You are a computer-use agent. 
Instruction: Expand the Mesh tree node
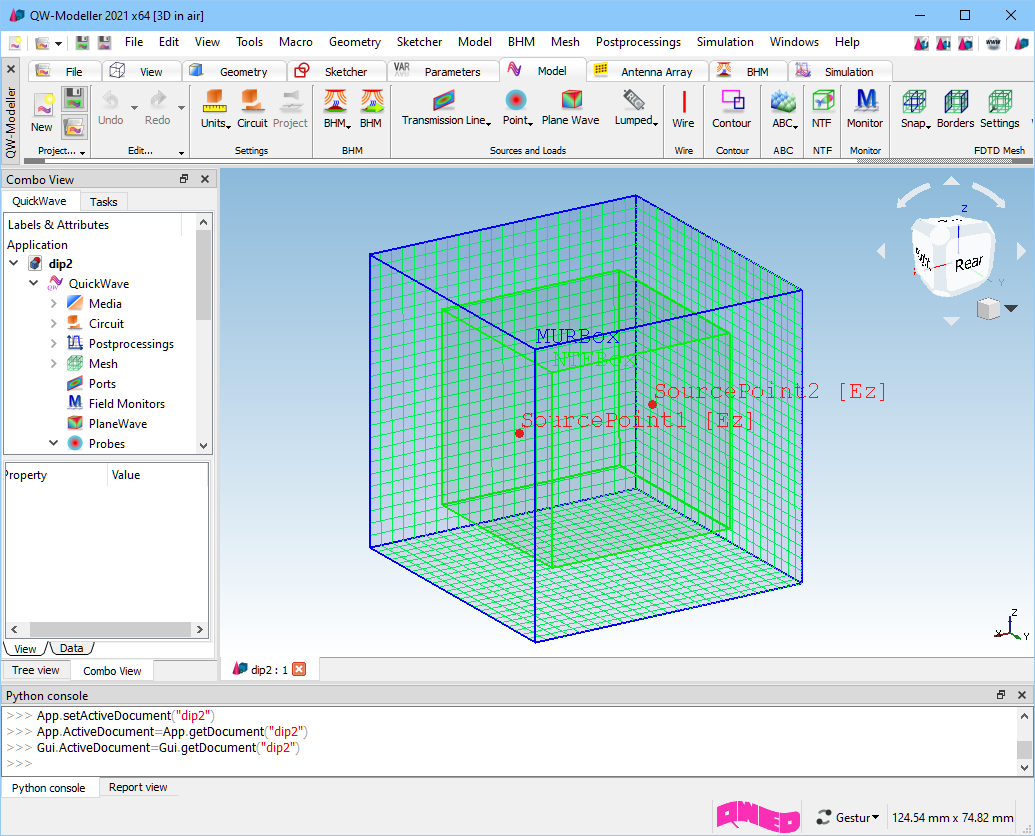tap(53, 363)
